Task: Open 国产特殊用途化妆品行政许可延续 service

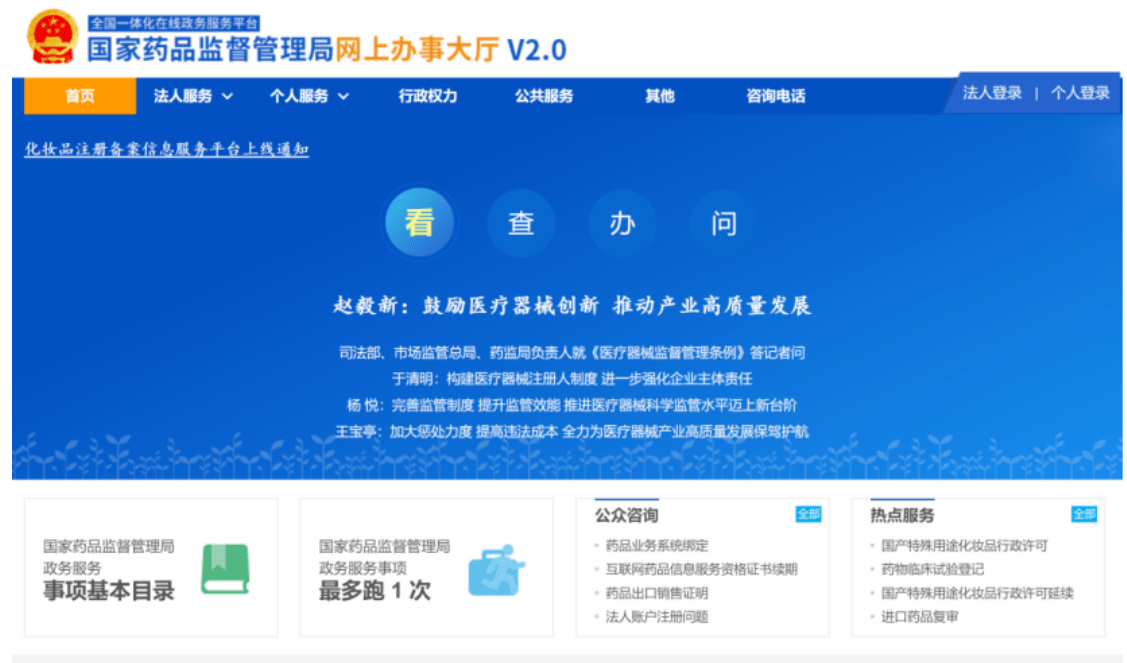Action: click(978, 593)
